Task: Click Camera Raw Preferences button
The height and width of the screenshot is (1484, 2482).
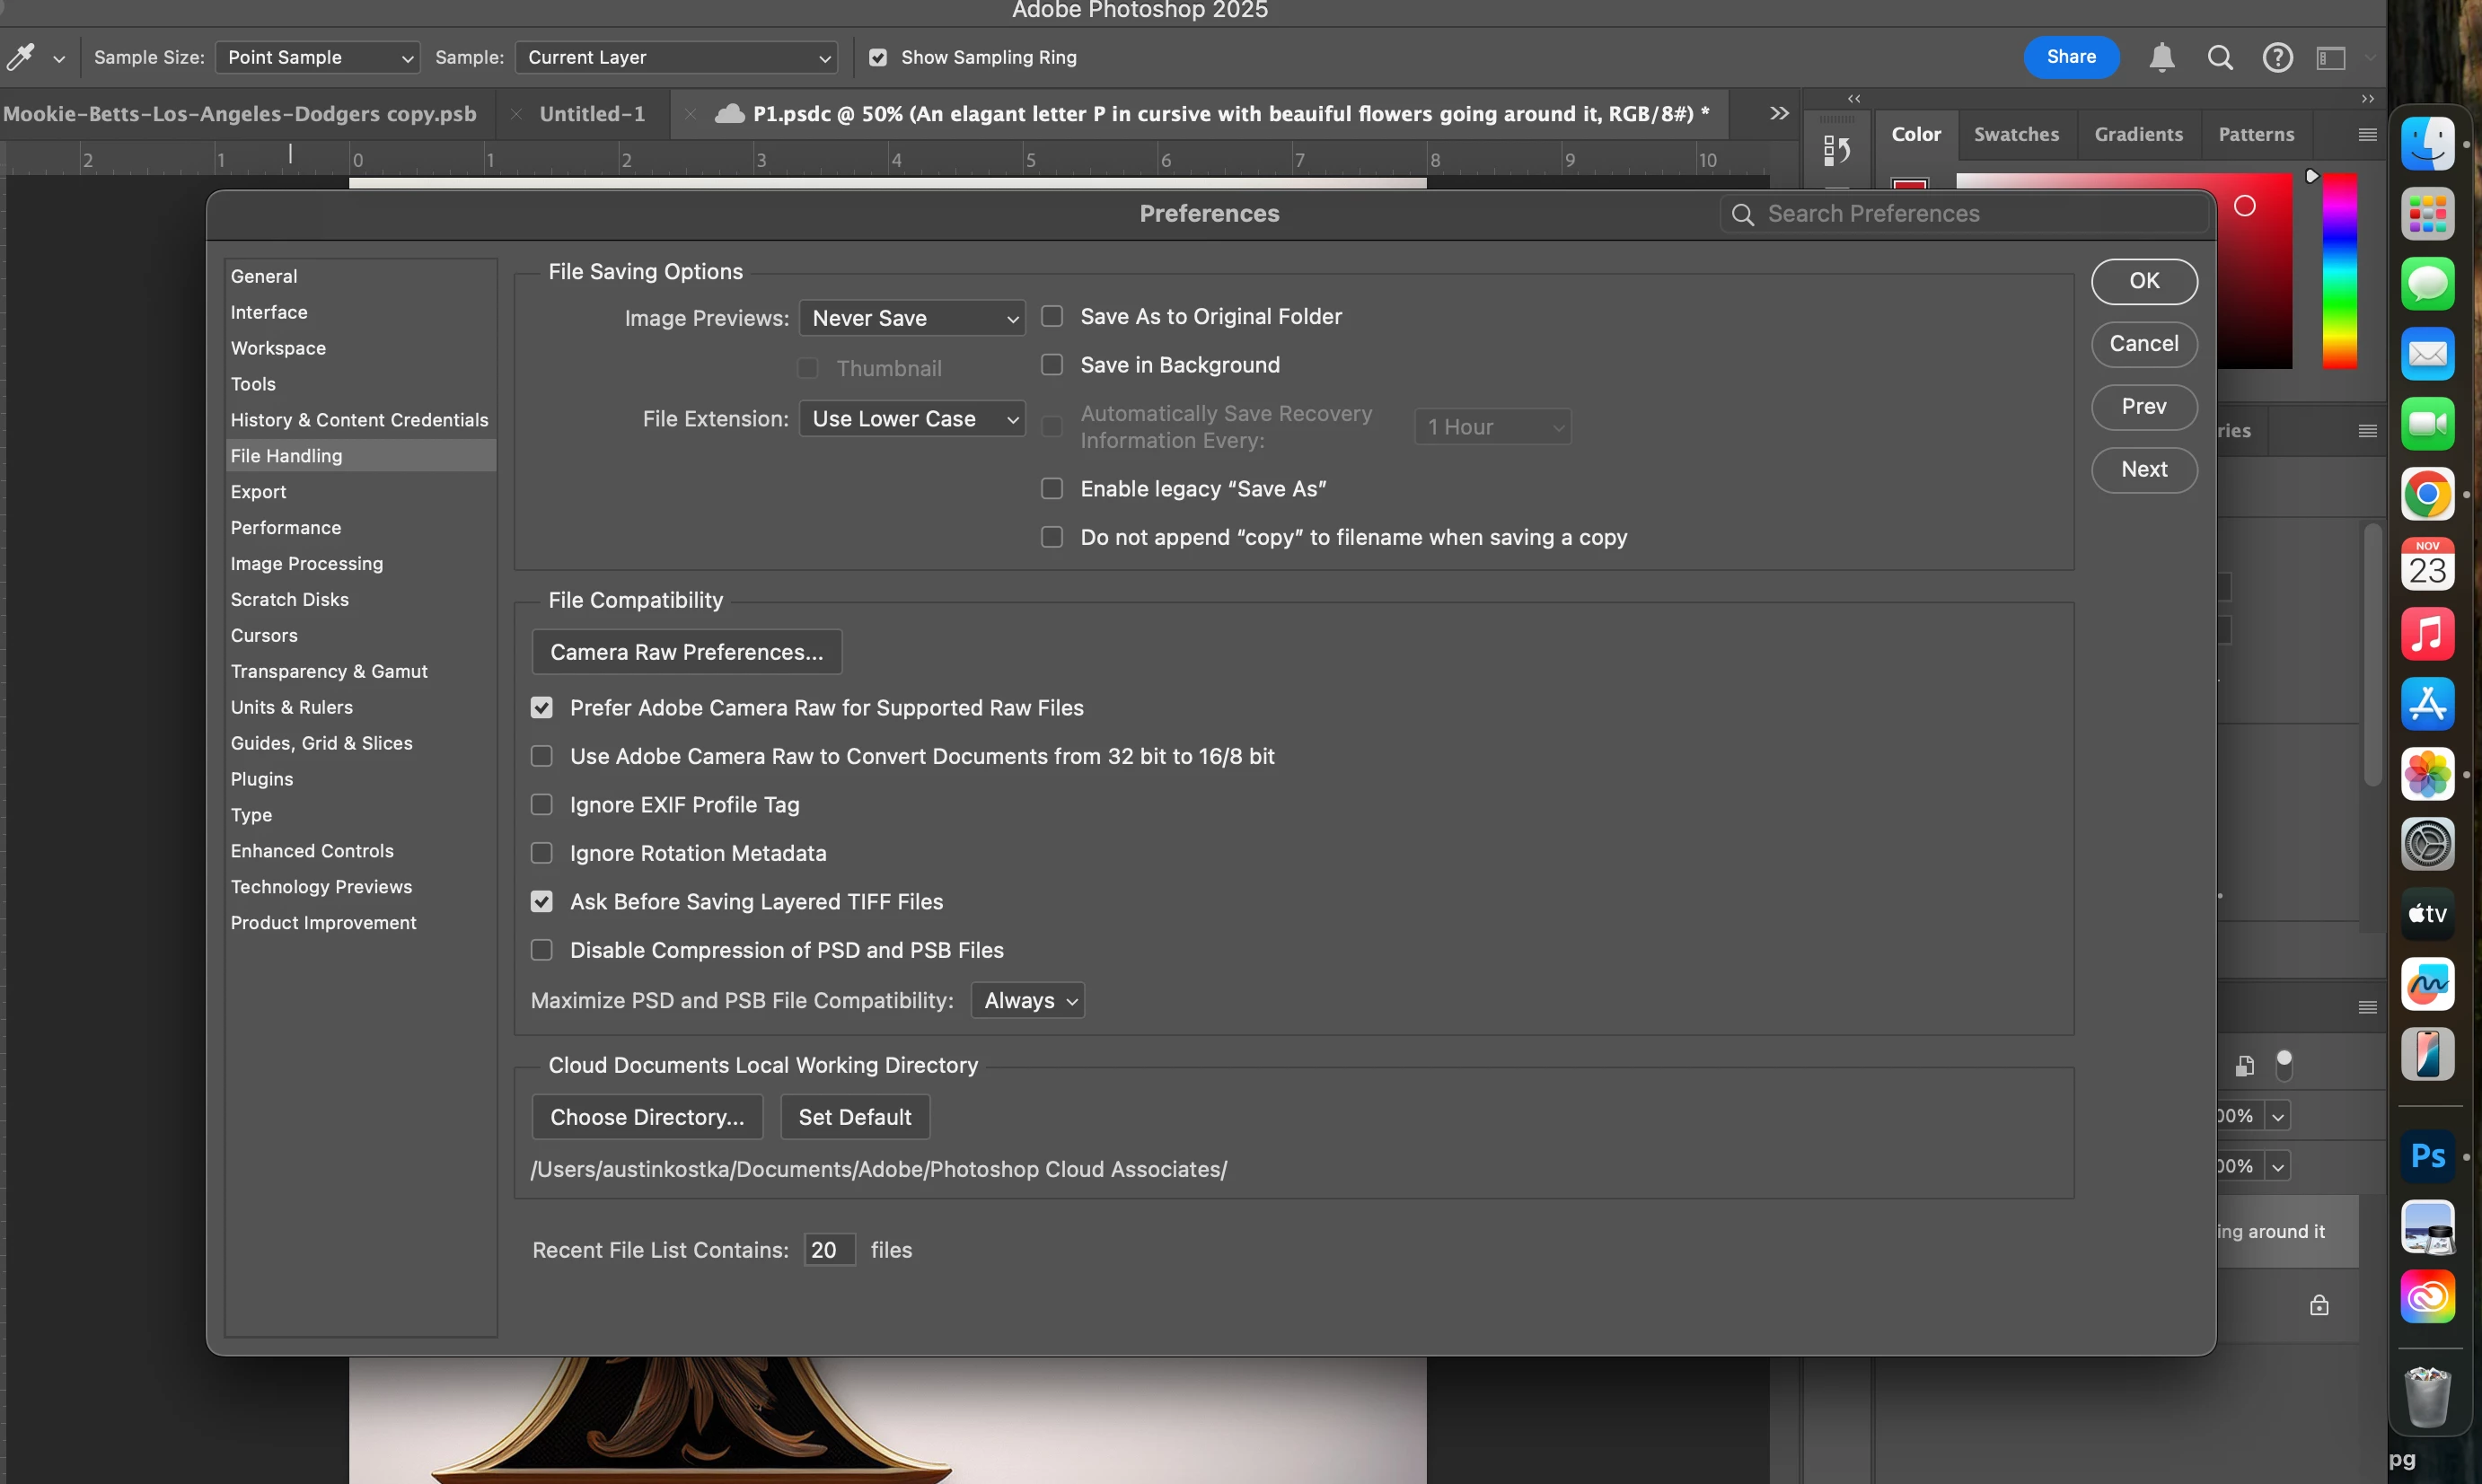Action: pyautogui.click(x=687, y=652)
